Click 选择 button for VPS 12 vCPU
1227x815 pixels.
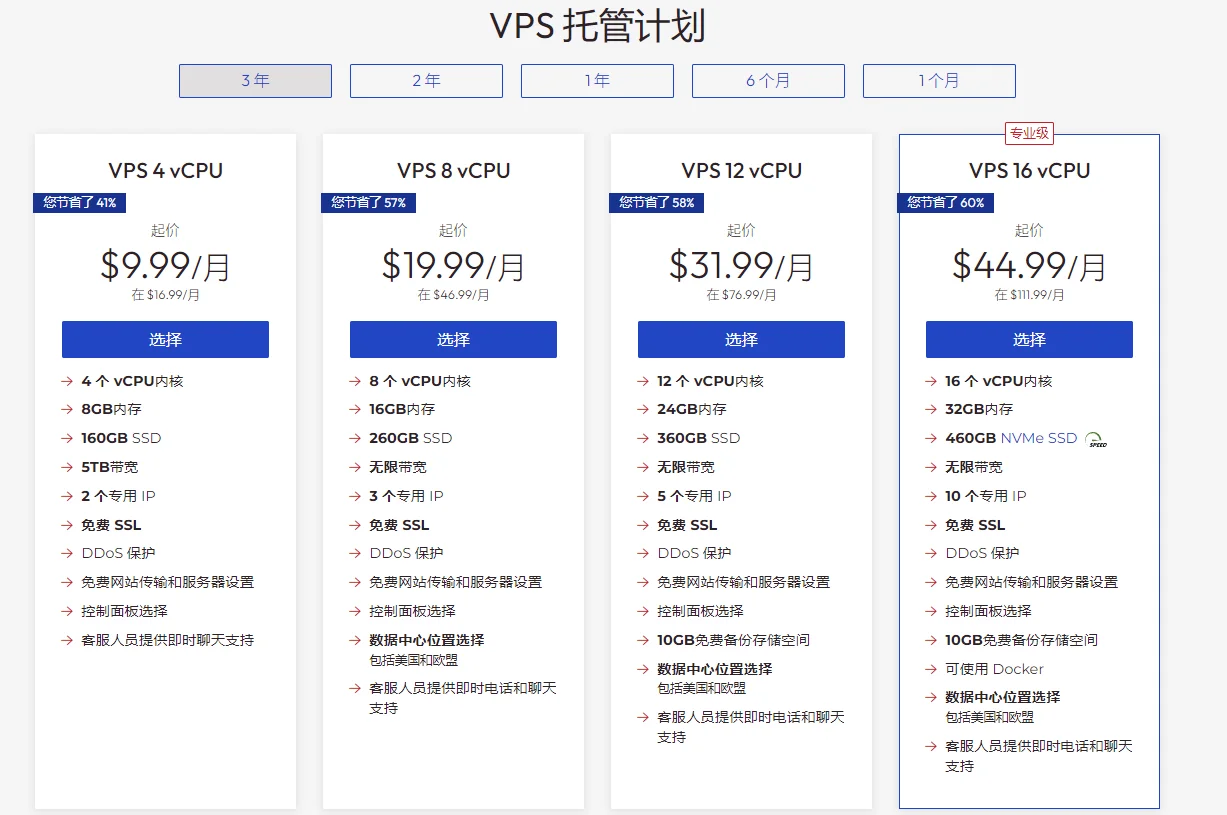741,339
